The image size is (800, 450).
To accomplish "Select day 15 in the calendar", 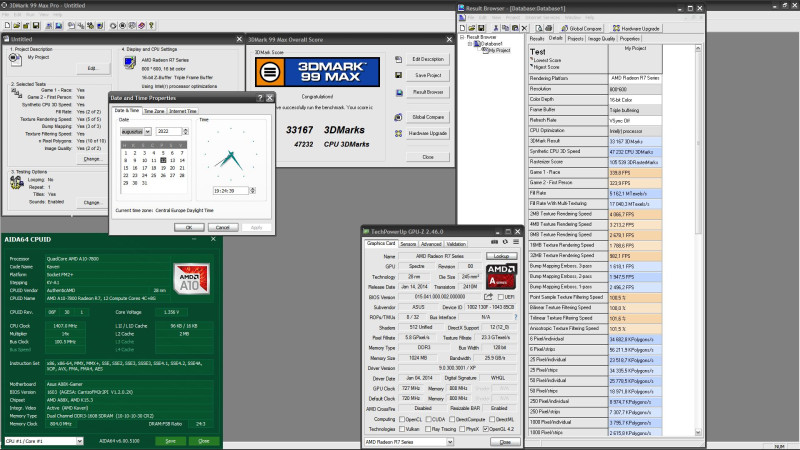I will point(126,168).
